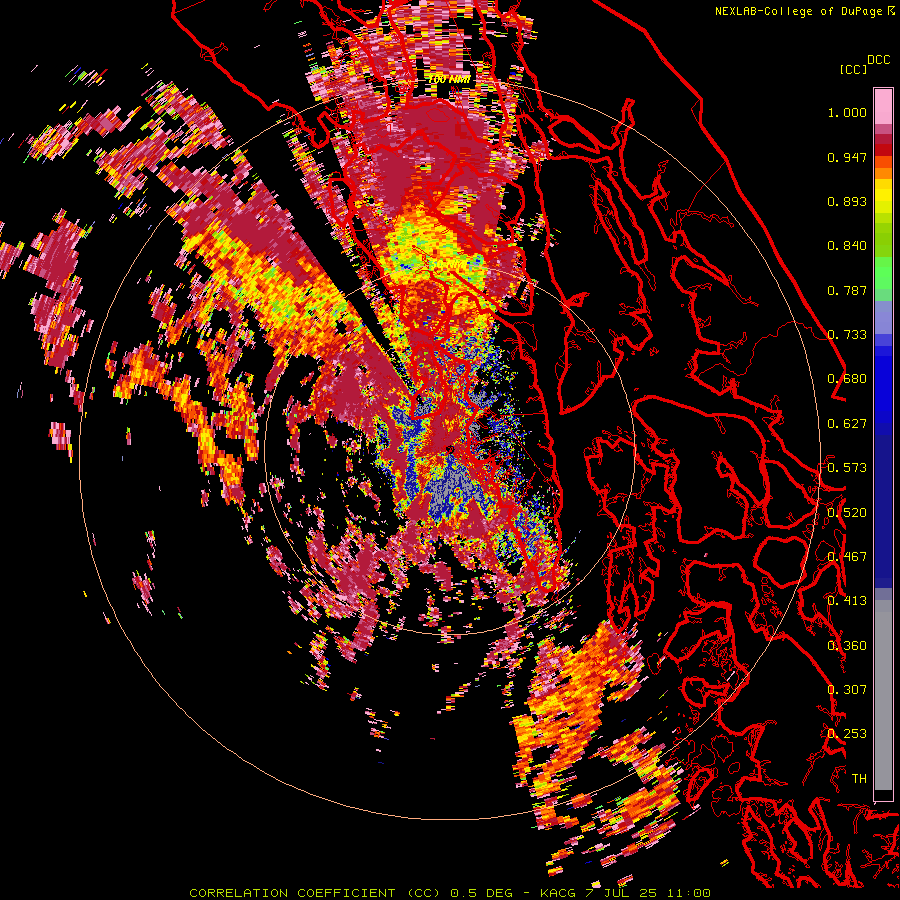
Task: Click the TH threshold label on the legend
Action: pos(859,779)
